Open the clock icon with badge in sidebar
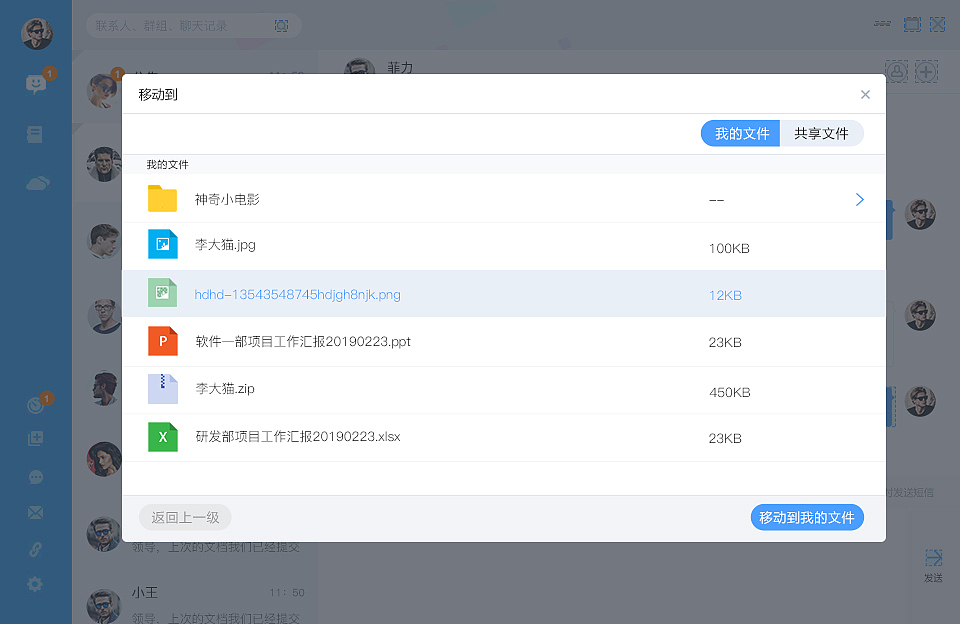 [x=36, y=405]
